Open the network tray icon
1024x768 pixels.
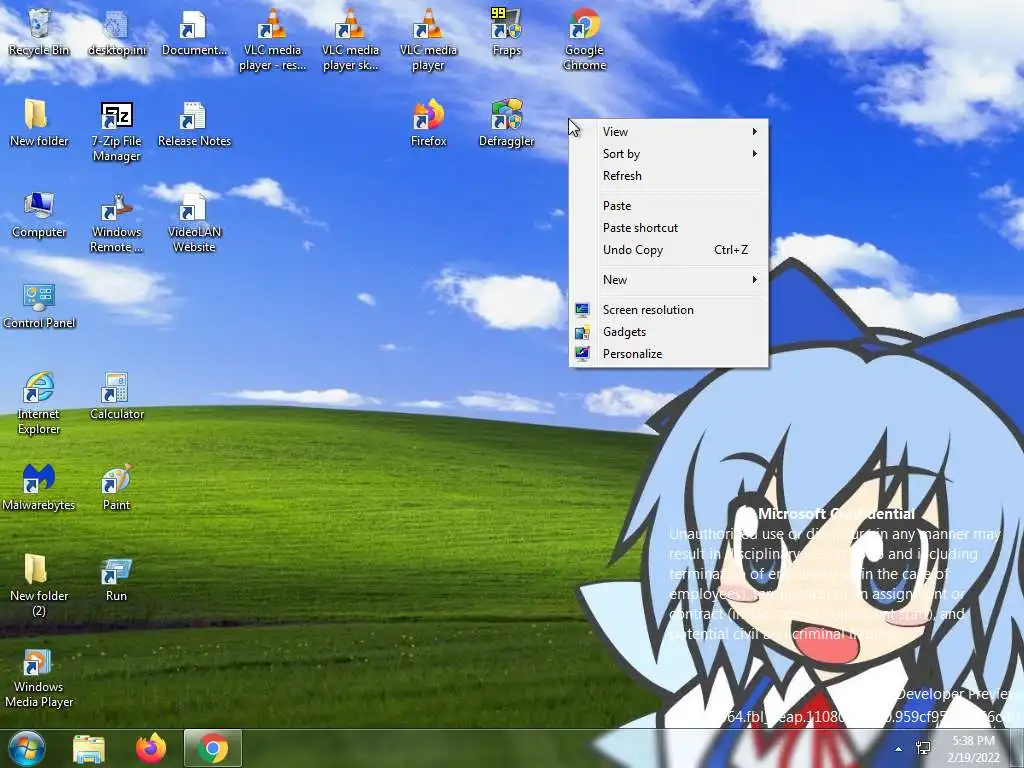[x=923, y=748]
